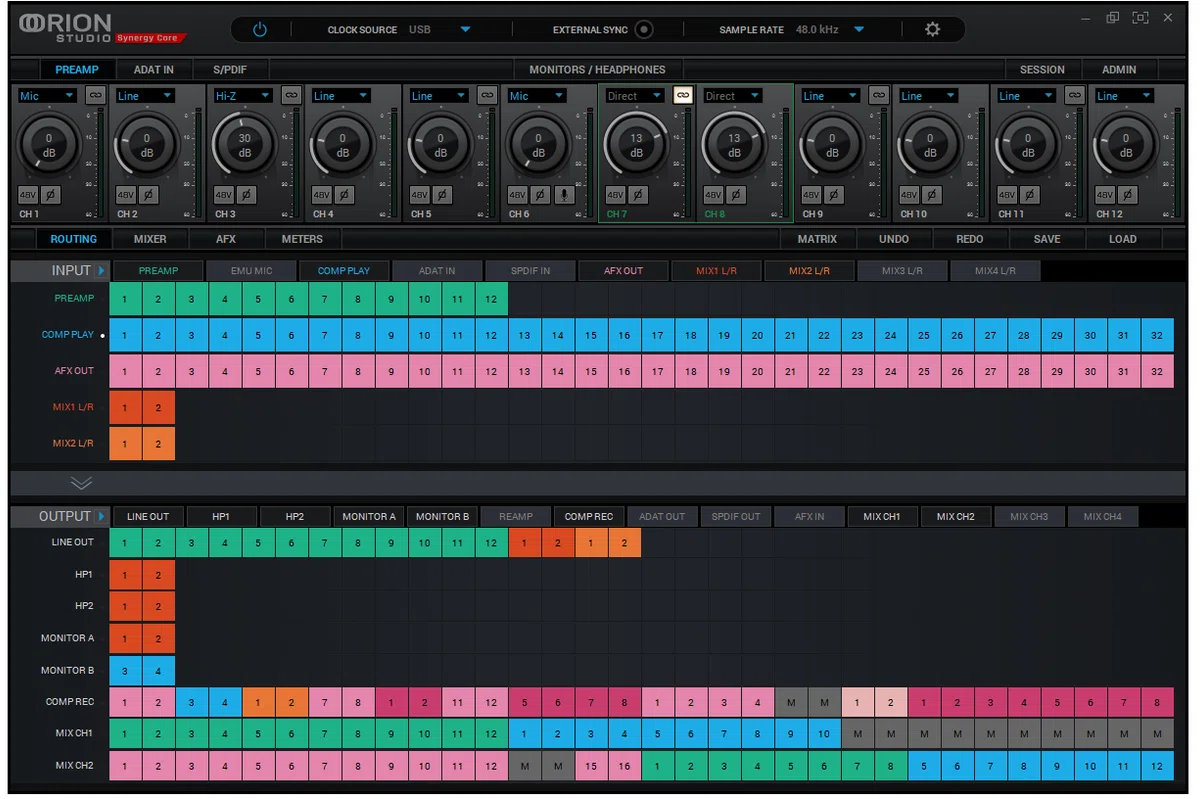This screenshot has height=799, width=1200.
Task: Click the double chevron collapse icon below inputs
Action: pyautogui.click(x=81, y=483)
